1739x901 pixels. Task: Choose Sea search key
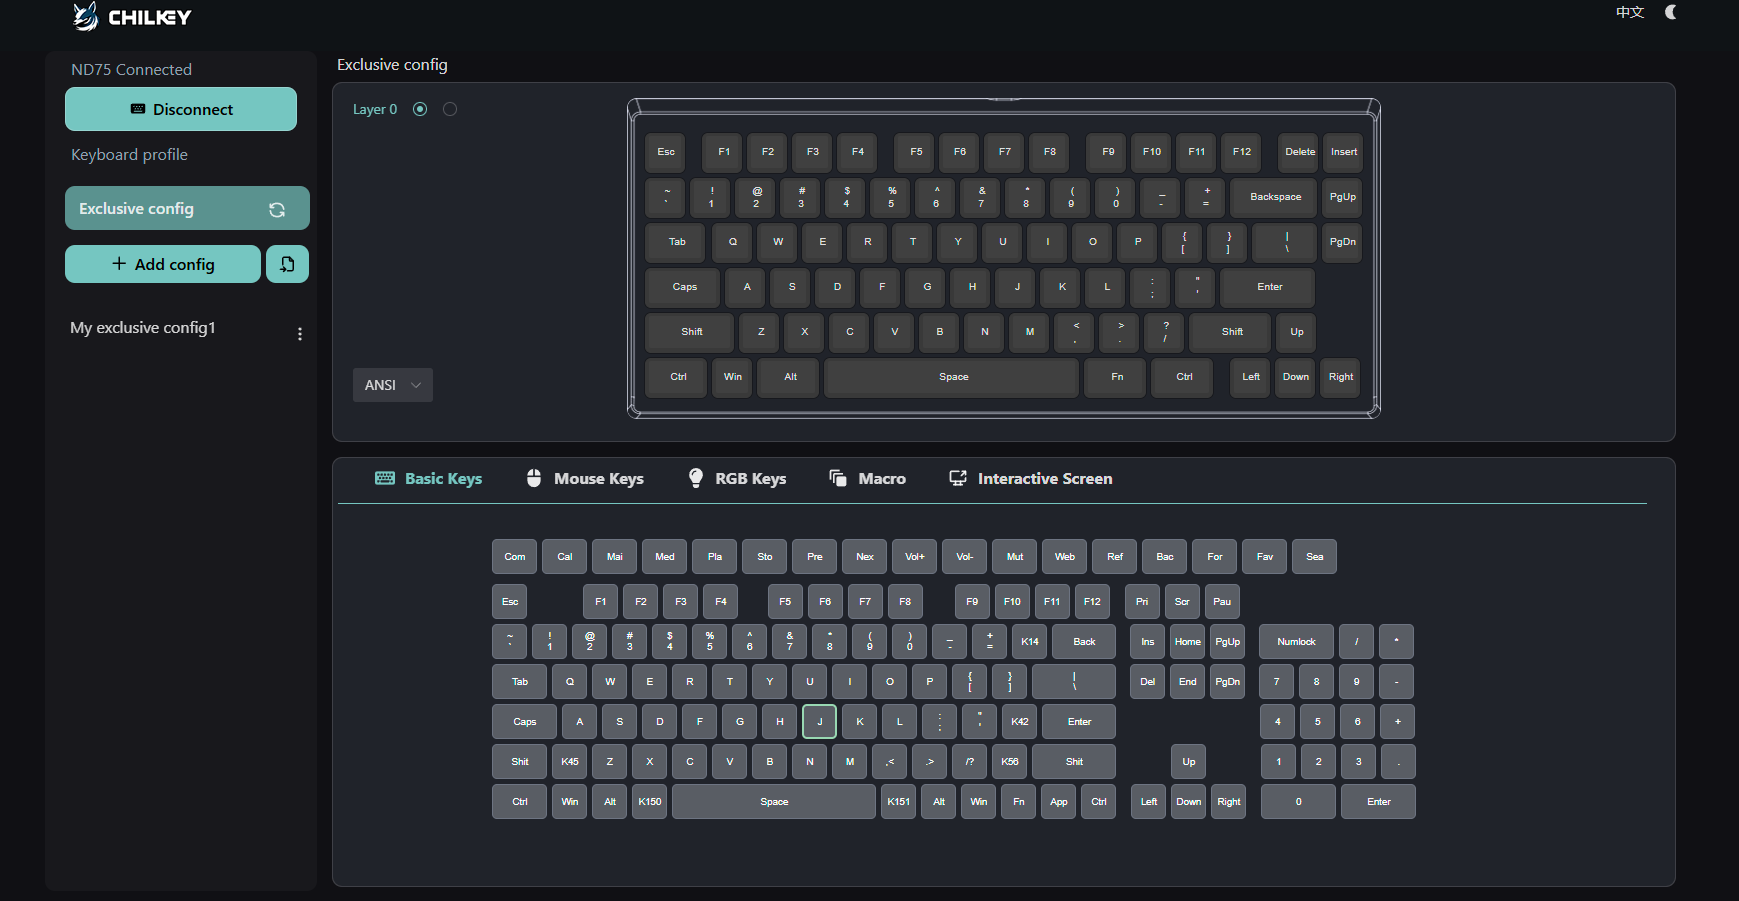pyautogui.click(x=1315, y=557)
